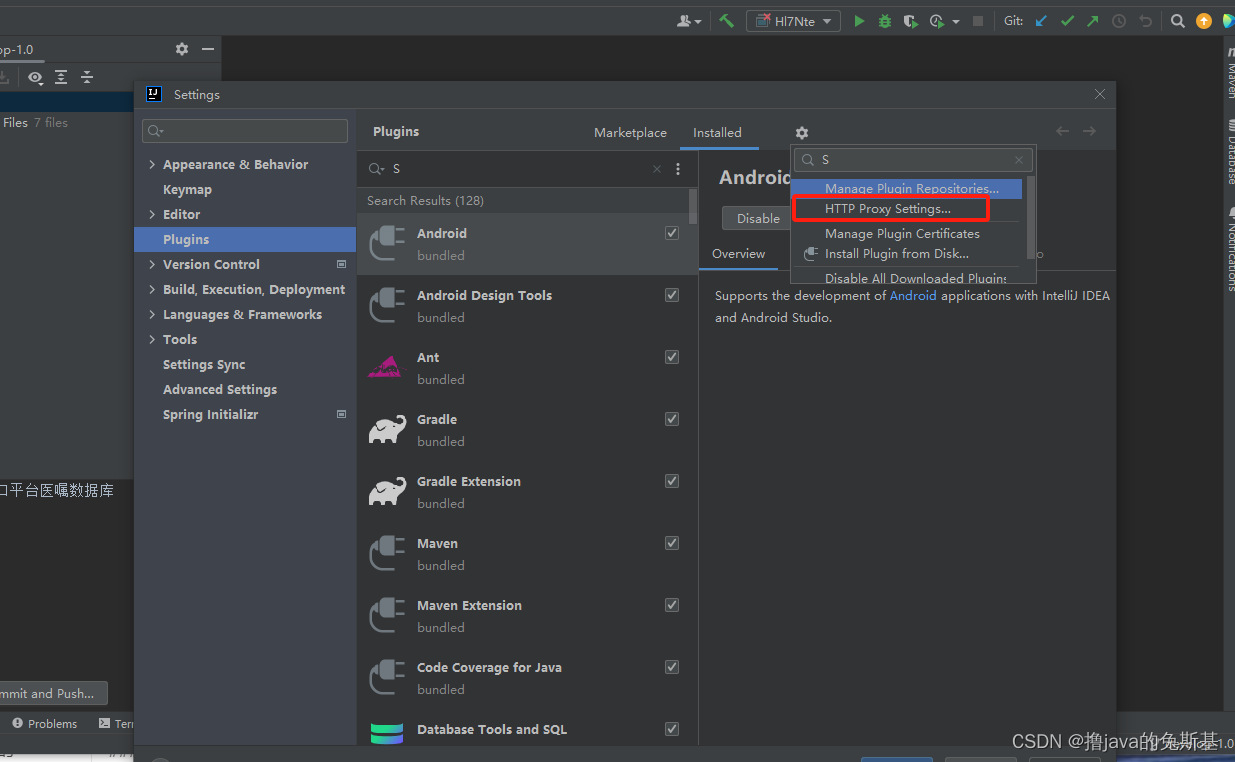Expand Build, Execution, Deployment node
The height and width of the screenshot is (762, 1235).
pos(152,289)
